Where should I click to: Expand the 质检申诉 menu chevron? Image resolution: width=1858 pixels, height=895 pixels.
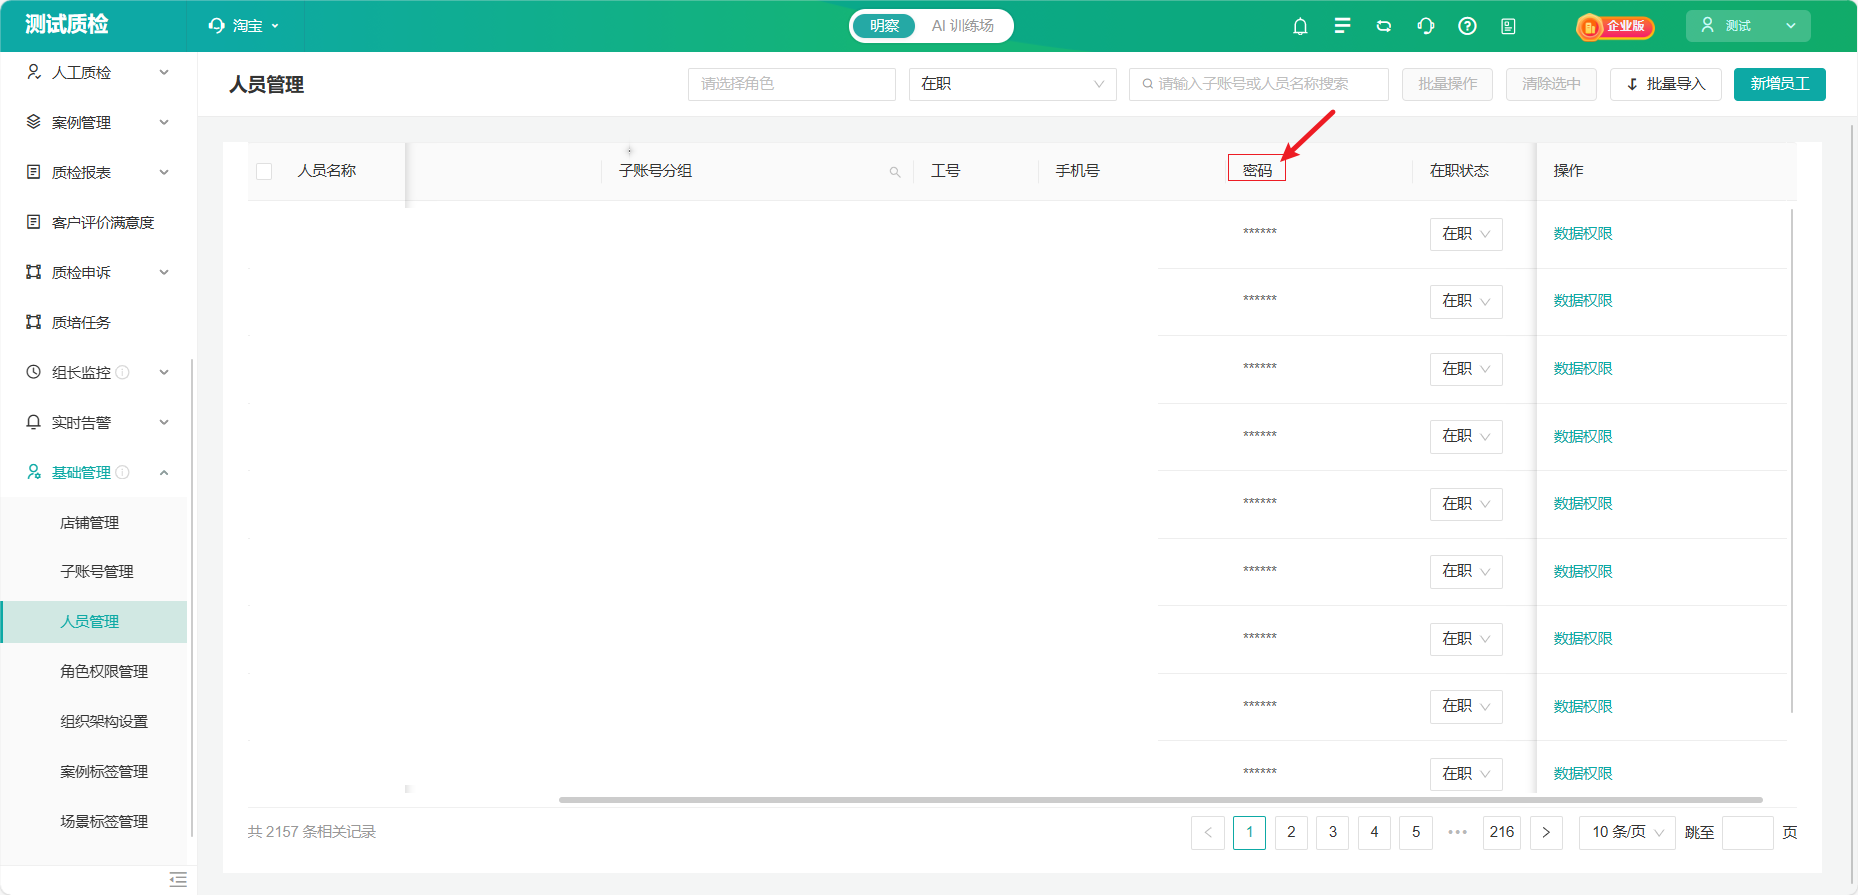(x=164, y=272)
